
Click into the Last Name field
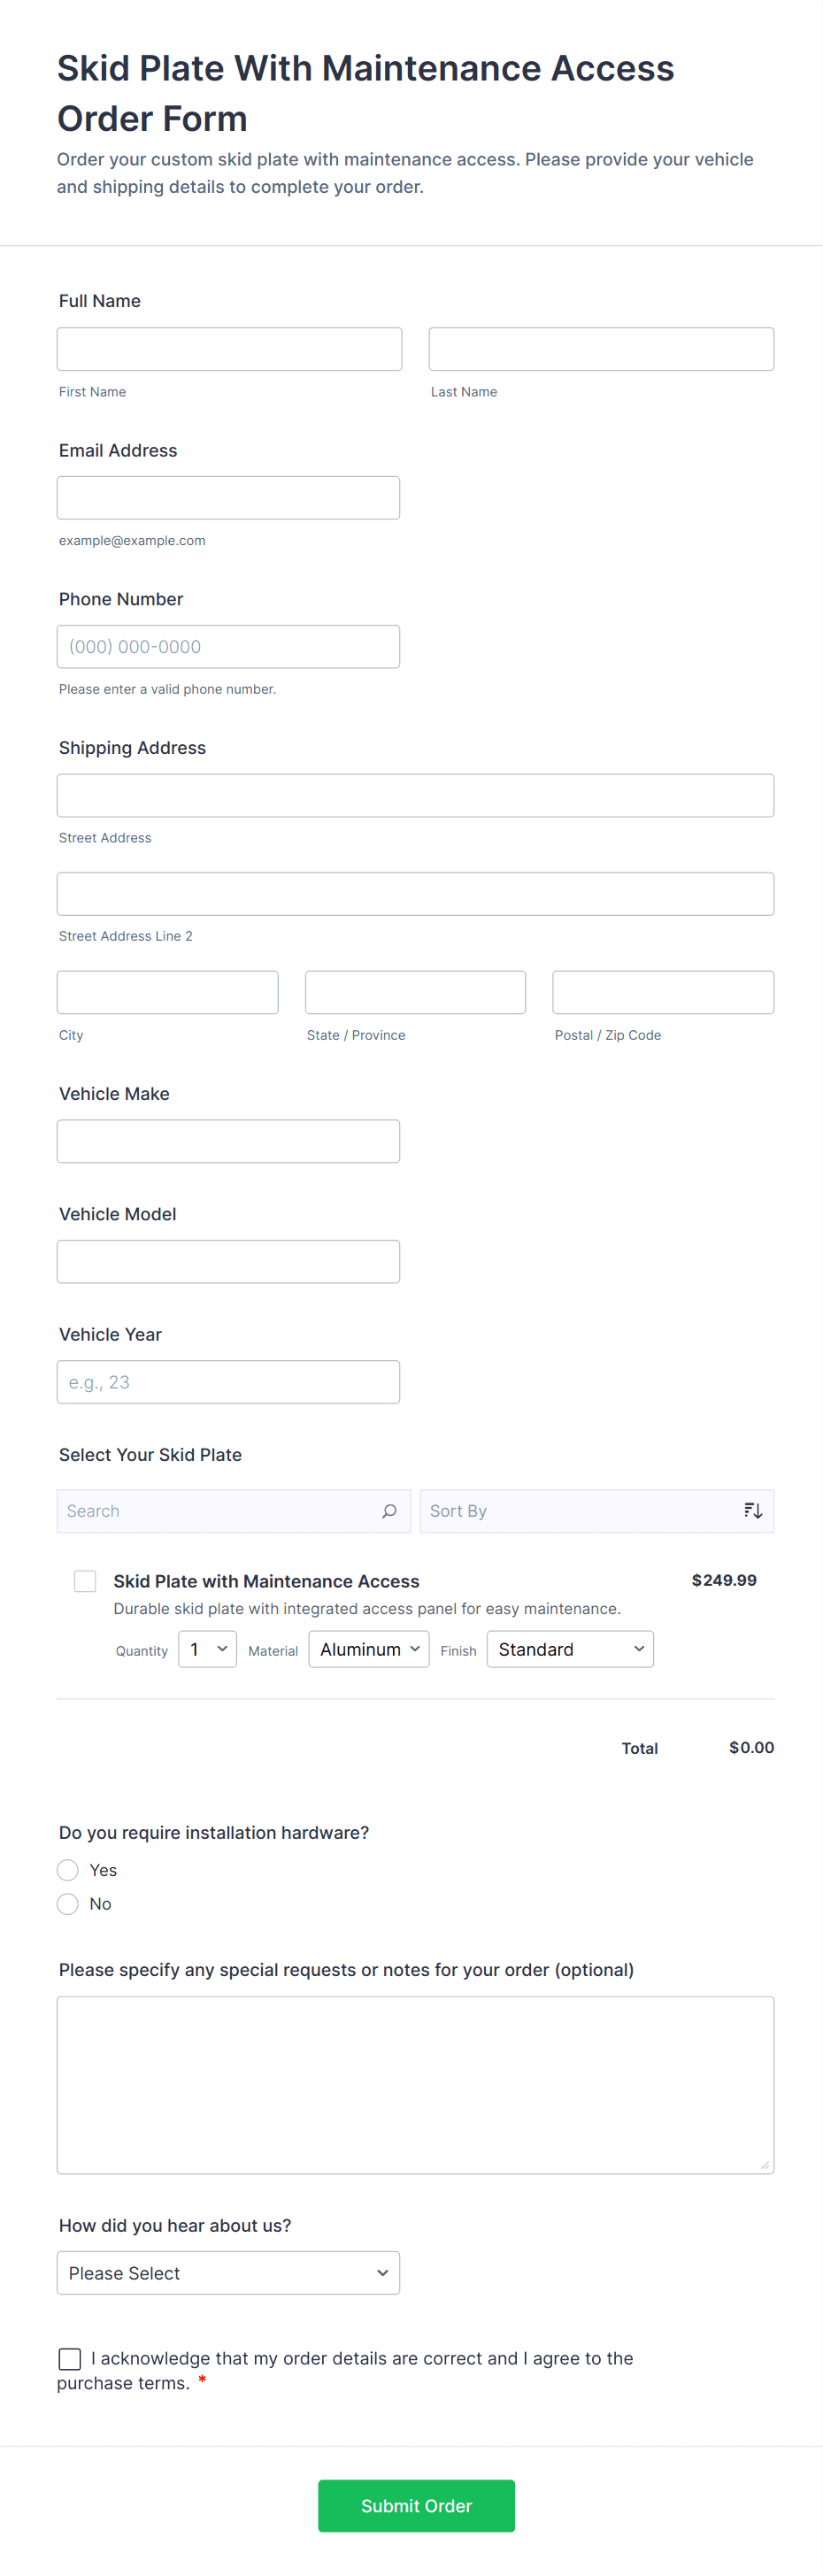tap(601, 349)
